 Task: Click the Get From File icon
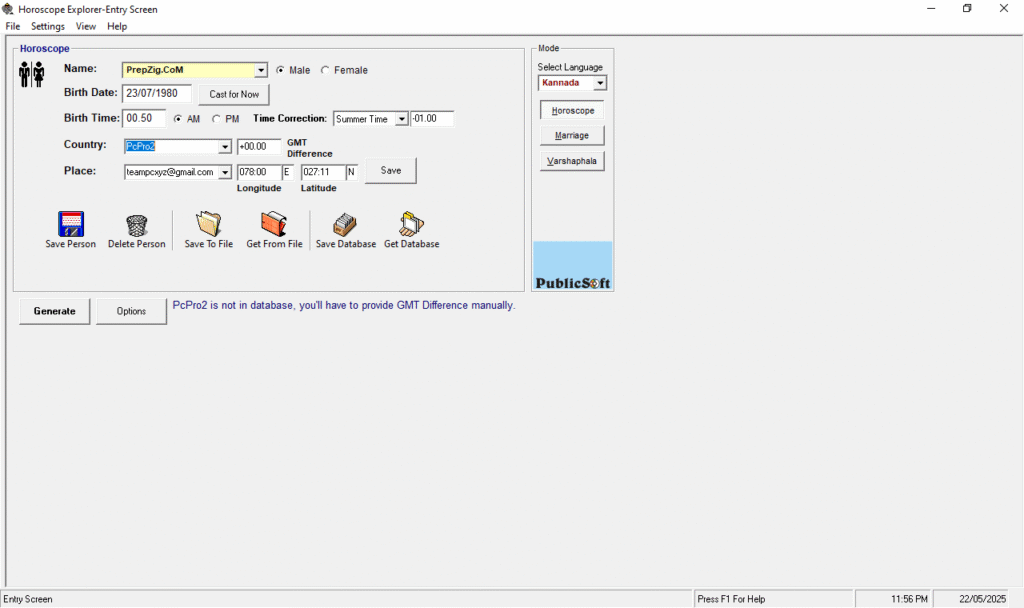click(274, 224)
